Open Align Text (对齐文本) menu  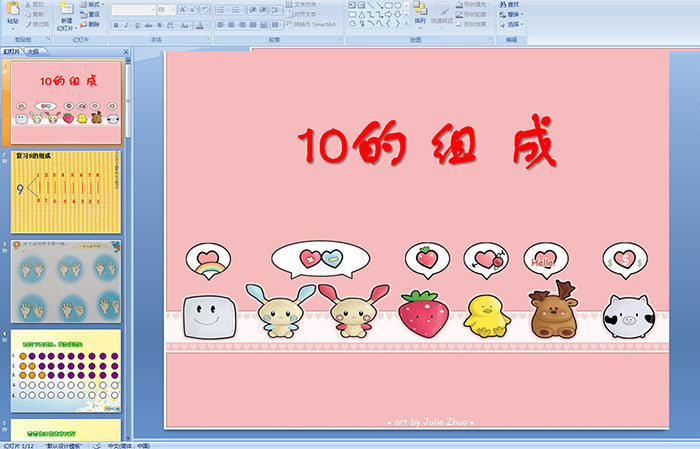coord(303,14)
